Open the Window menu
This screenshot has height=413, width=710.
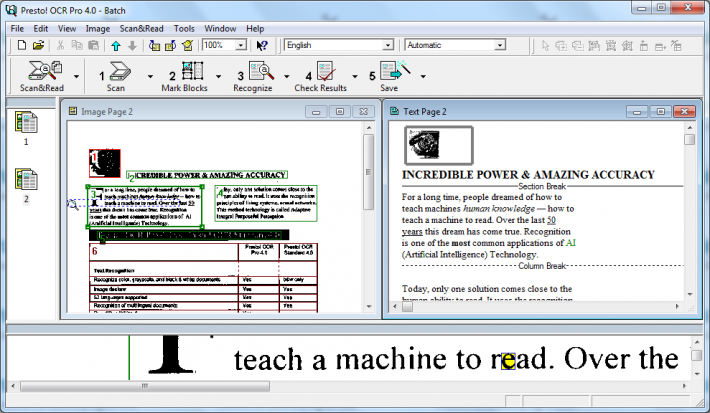(x=220, y=29)
